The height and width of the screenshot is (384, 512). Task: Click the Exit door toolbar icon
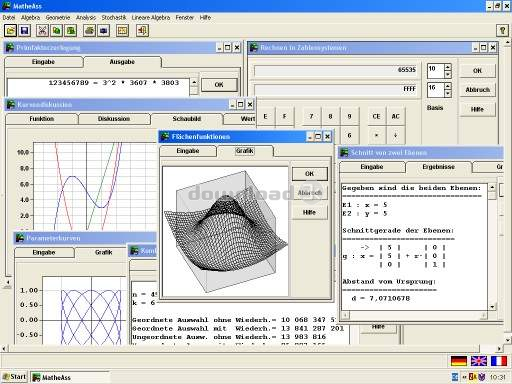142,31
